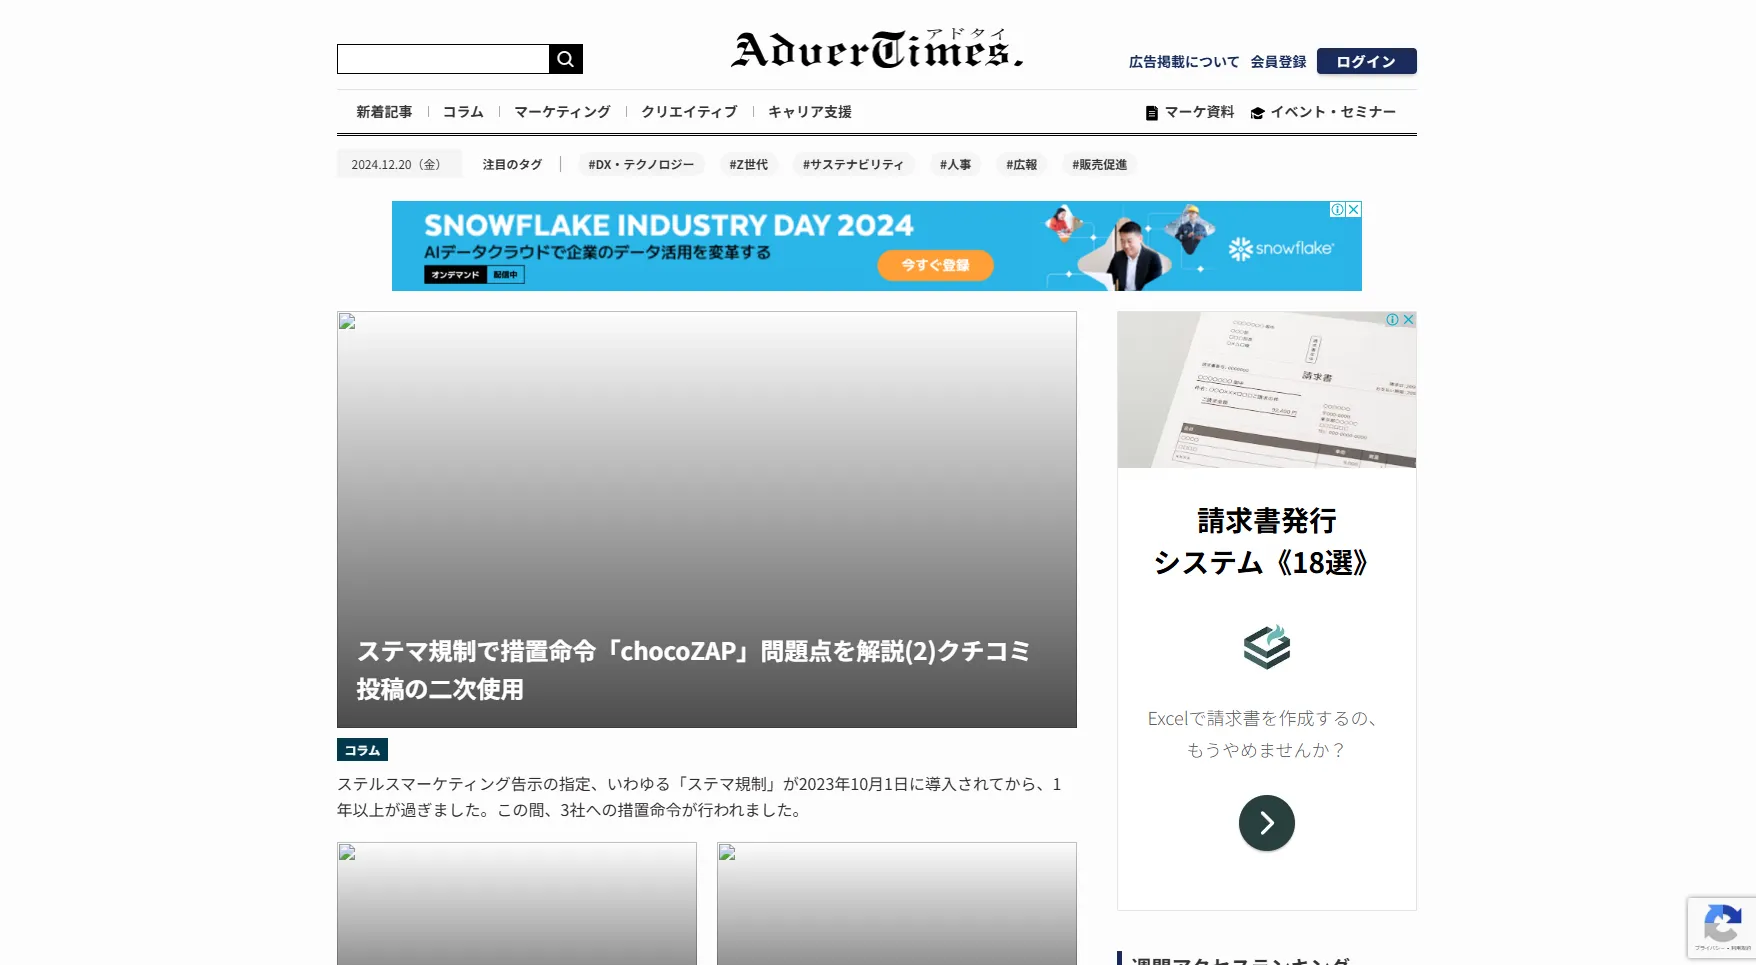Click the graduation cap seminar icon

(x=1258, y=113)
